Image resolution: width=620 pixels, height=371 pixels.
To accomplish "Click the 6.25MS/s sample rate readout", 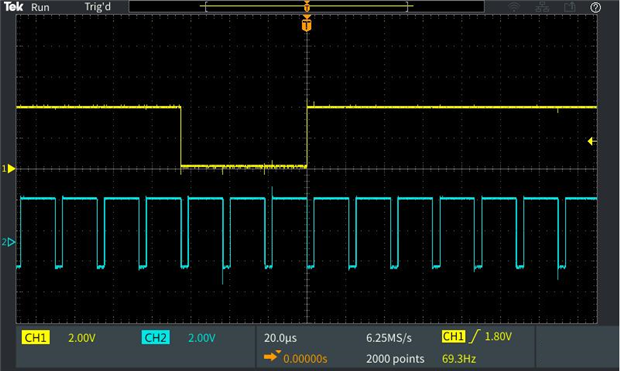I will [389, 338].
